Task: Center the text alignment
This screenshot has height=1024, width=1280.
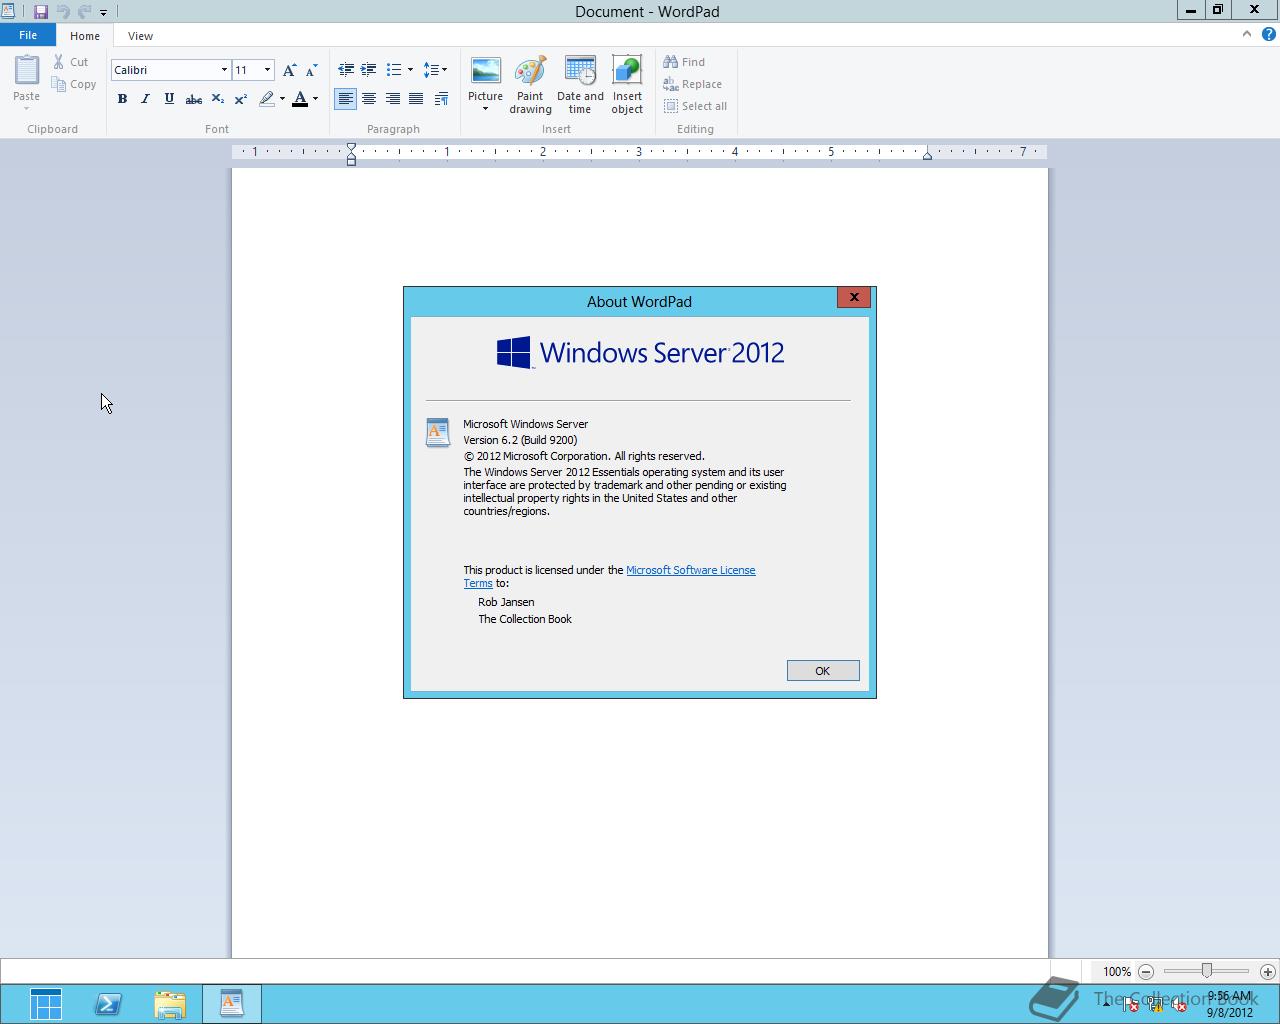Action: pyautogui.click(x=369, y=99)
